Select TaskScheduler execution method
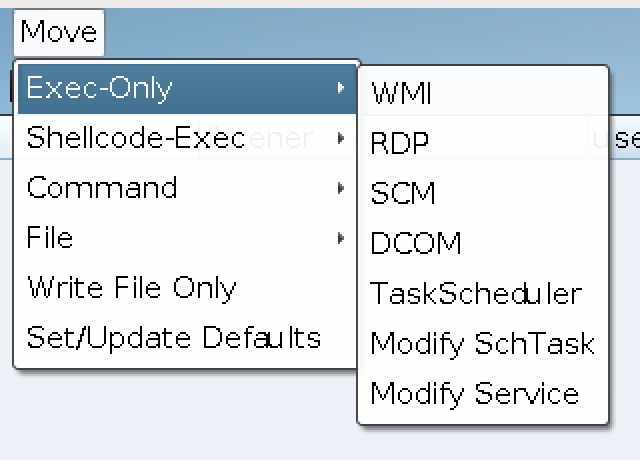 pos(483,293)
